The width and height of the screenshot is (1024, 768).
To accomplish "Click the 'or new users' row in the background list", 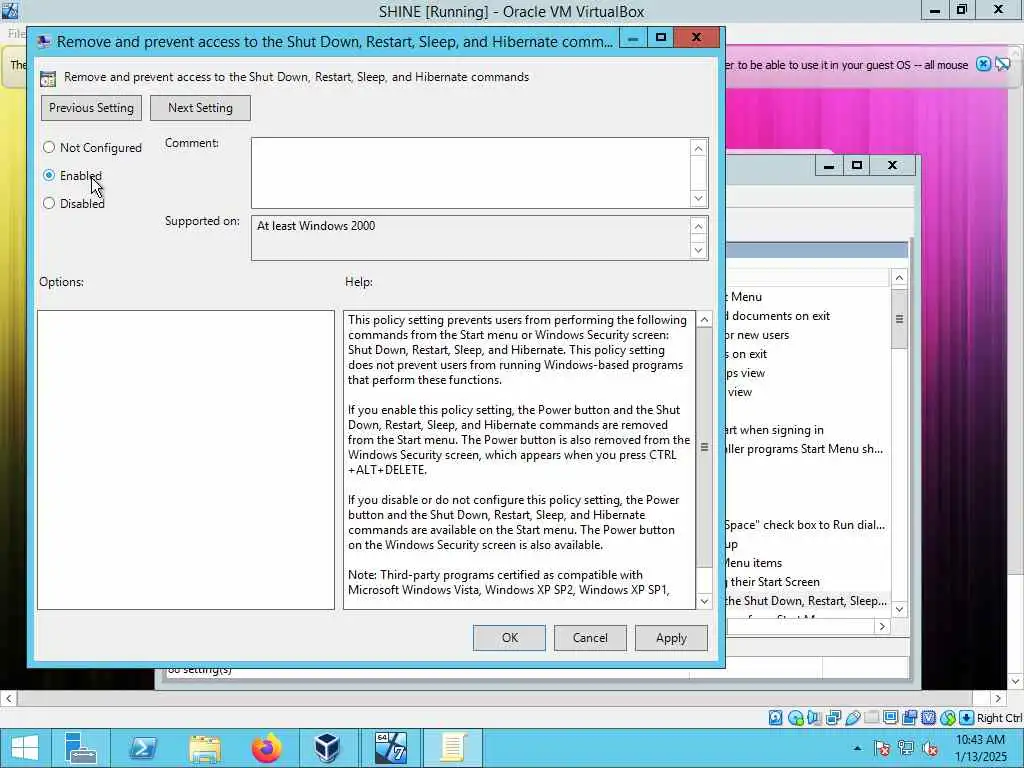I will click(x=807, y=335).
